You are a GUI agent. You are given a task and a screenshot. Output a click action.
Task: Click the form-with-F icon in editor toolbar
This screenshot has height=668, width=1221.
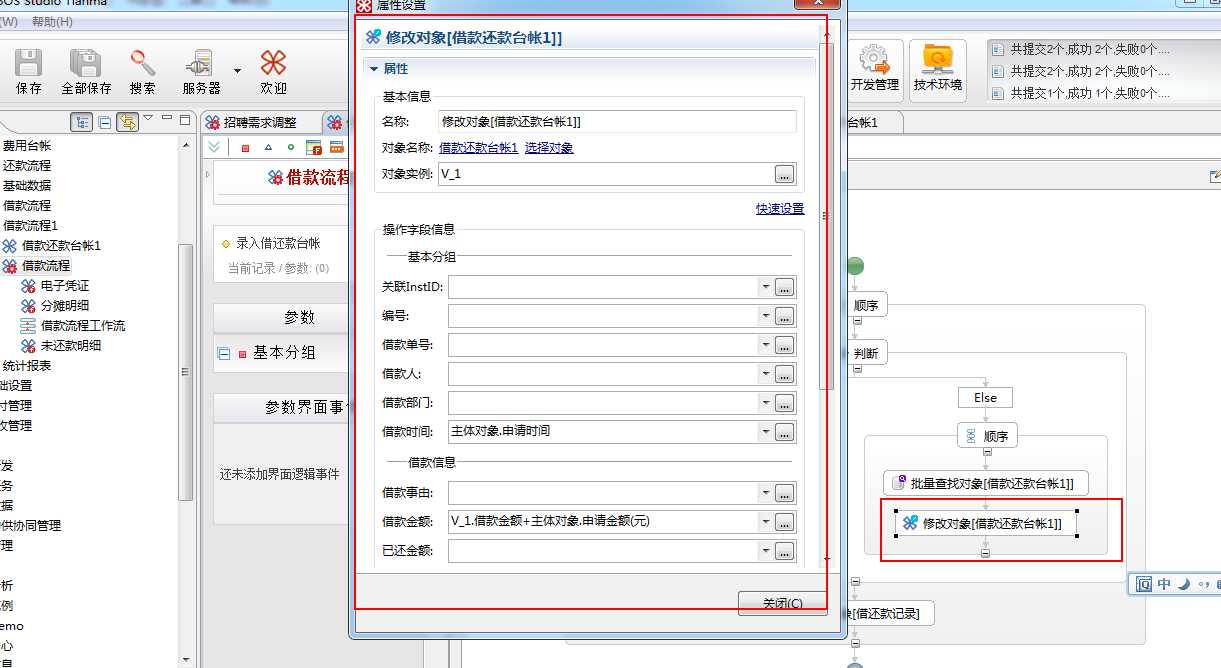(x=314, y=148)
